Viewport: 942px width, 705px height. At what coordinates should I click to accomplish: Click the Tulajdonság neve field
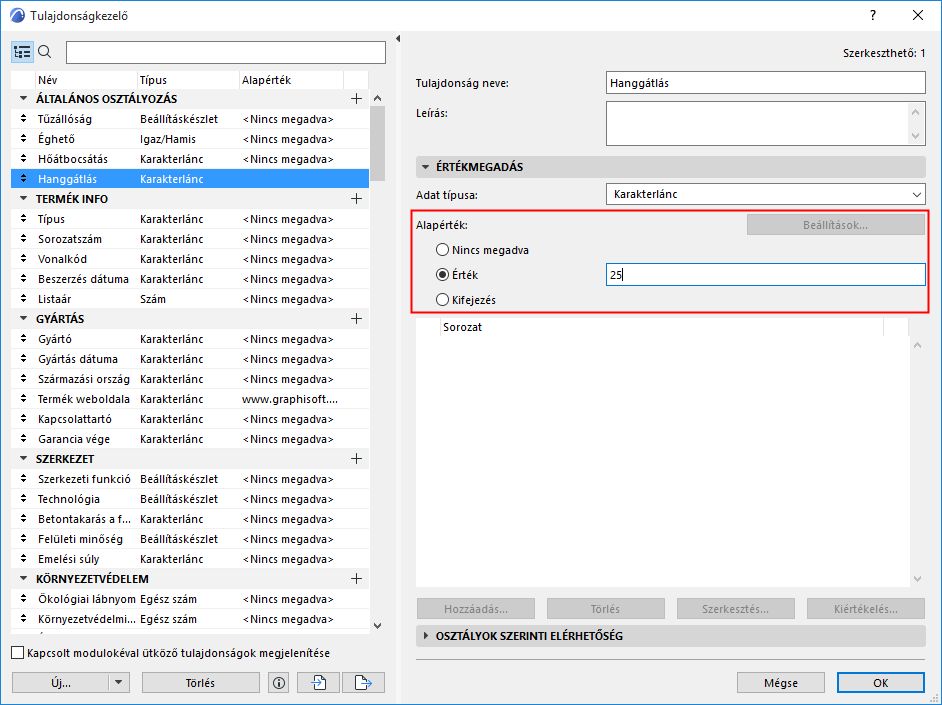coord(765,83)
